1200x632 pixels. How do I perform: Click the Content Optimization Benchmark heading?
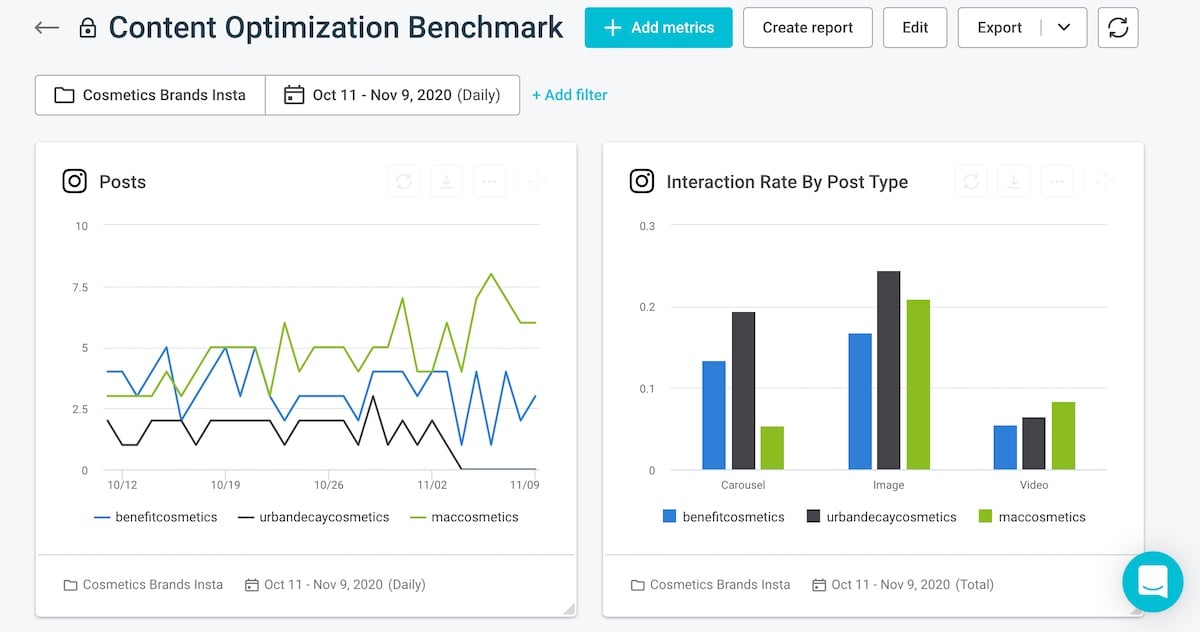(336, 28)
